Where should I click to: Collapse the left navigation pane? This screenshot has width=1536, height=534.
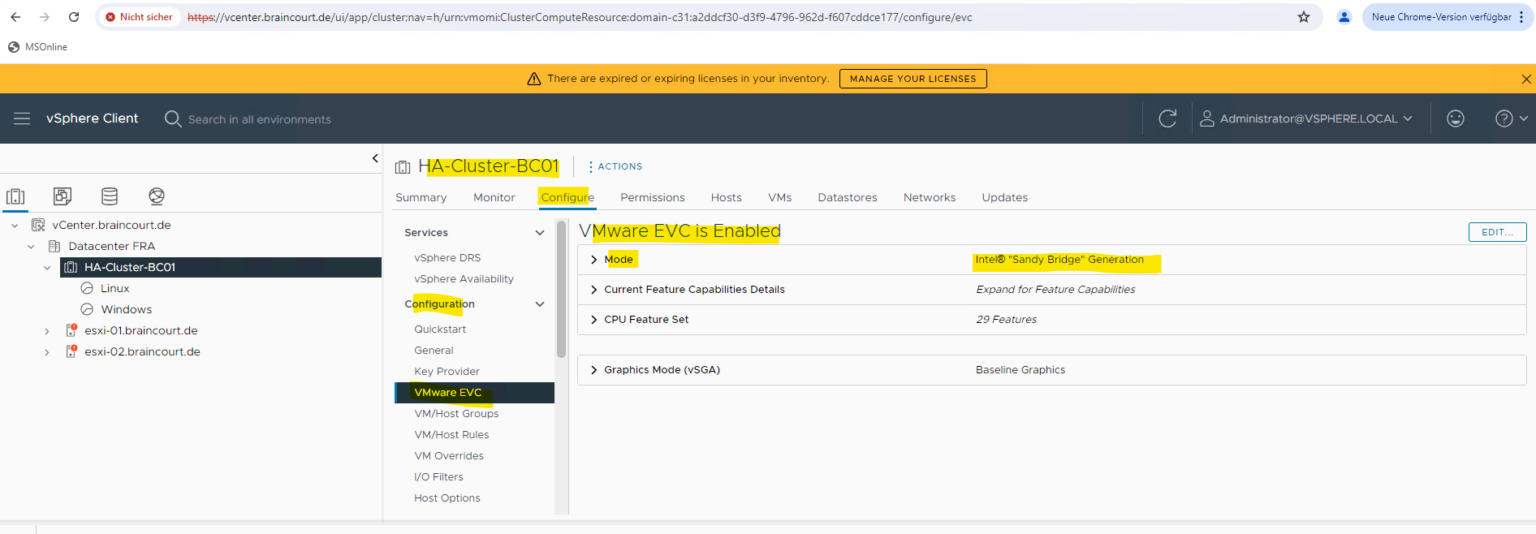(375, 158)
